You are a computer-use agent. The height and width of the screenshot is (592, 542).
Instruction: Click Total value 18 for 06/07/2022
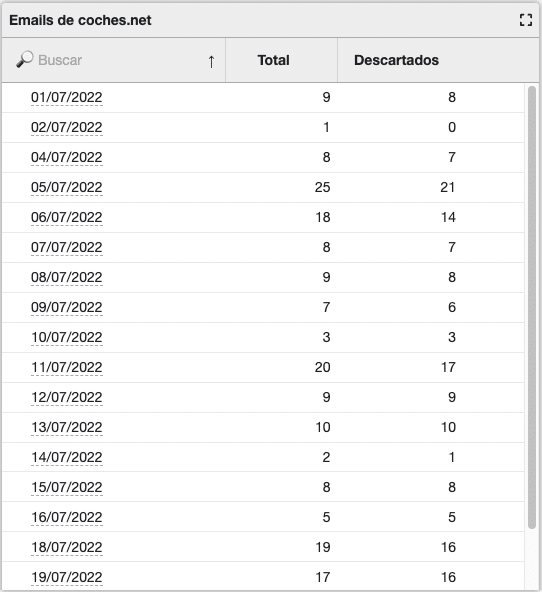323,217
